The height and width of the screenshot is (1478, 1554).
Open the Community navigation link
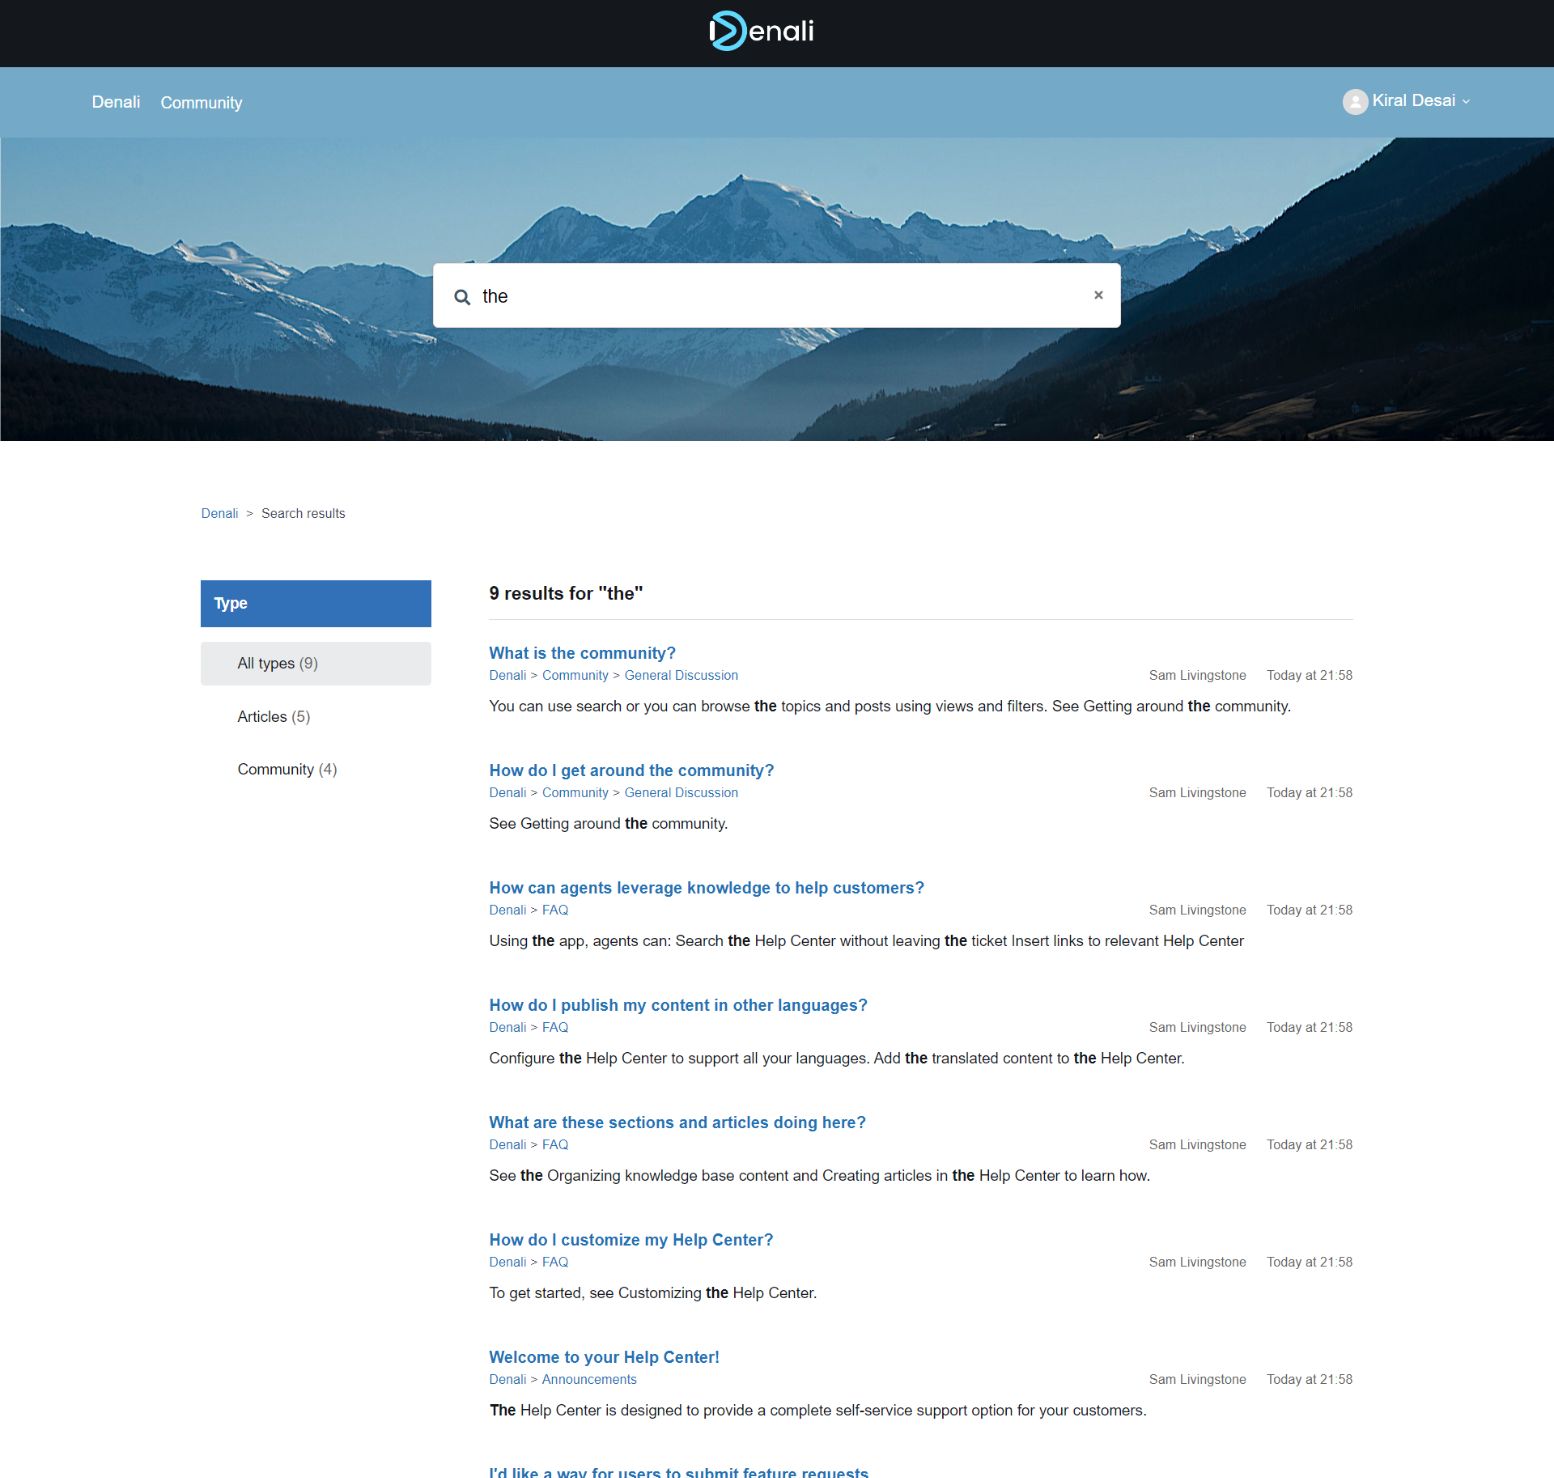201,103
